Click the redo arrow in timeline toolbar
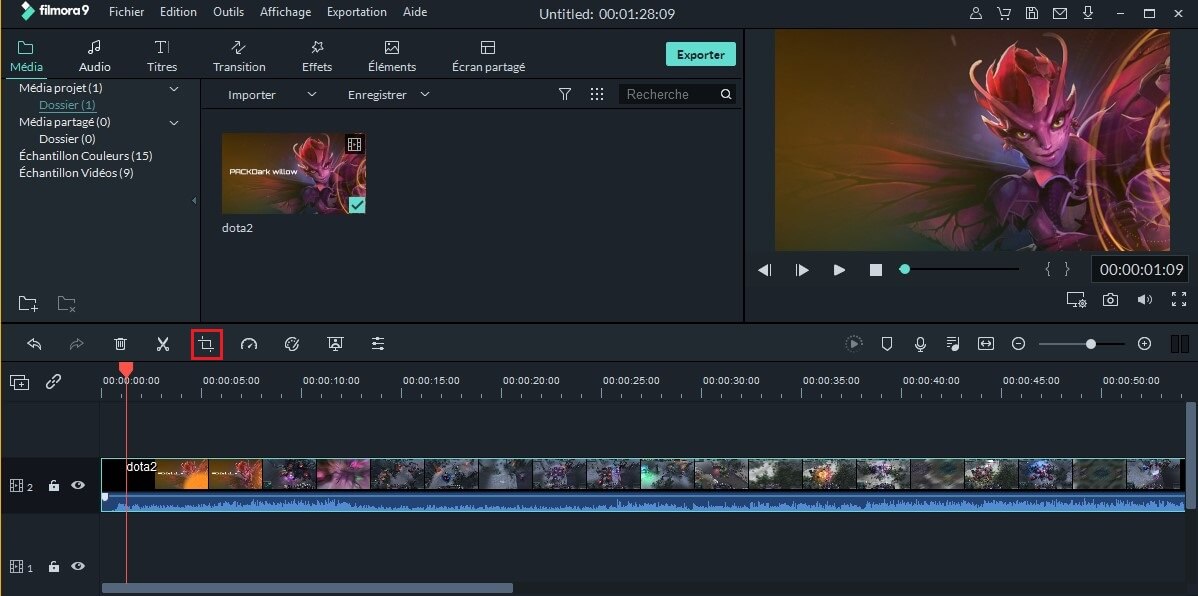Image resolution: width=1198 pixels, height=596 pixels. [x=76, y=344]
